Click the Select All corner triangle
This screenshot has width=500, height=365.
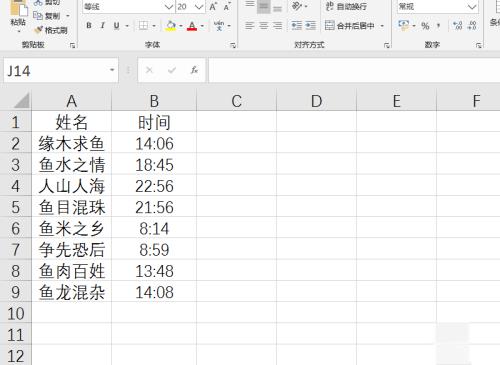pos(22,101)
